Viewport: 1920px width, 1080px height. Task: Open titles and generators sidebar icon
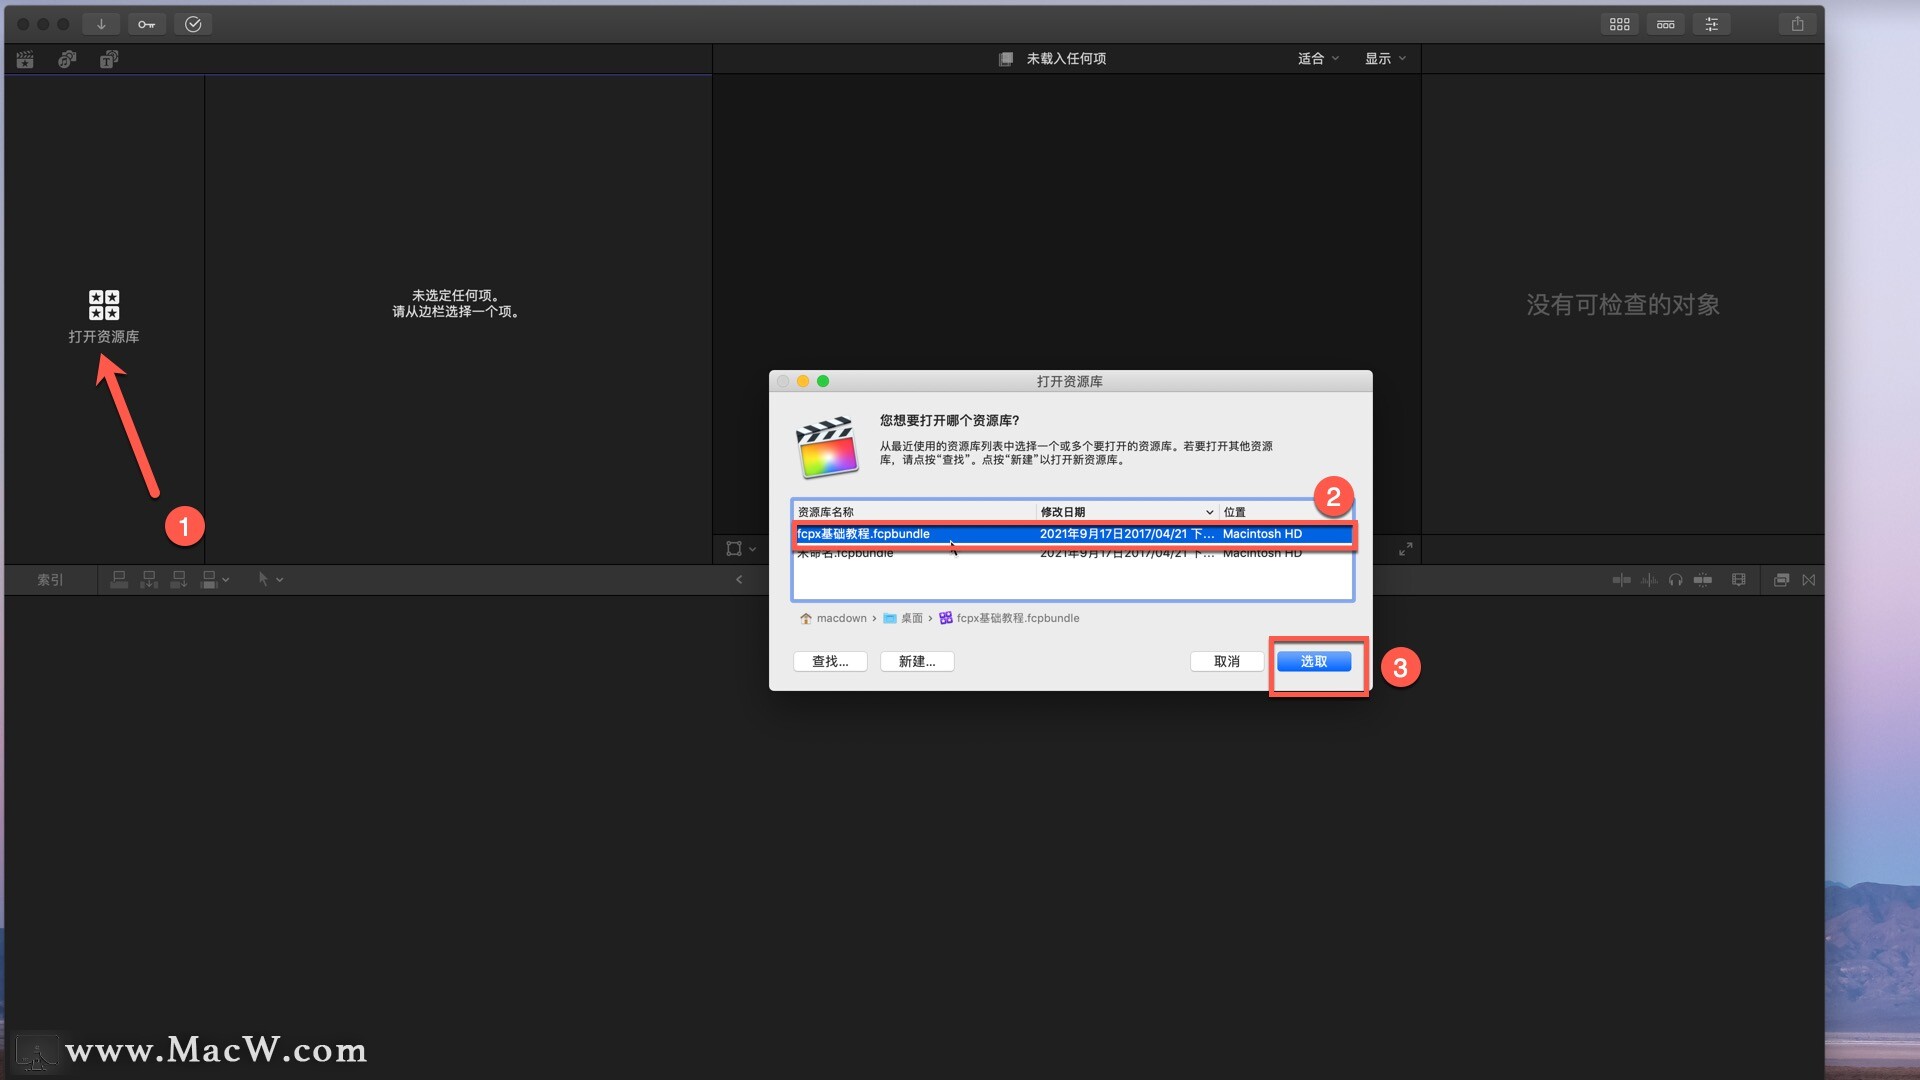(109, 60)
